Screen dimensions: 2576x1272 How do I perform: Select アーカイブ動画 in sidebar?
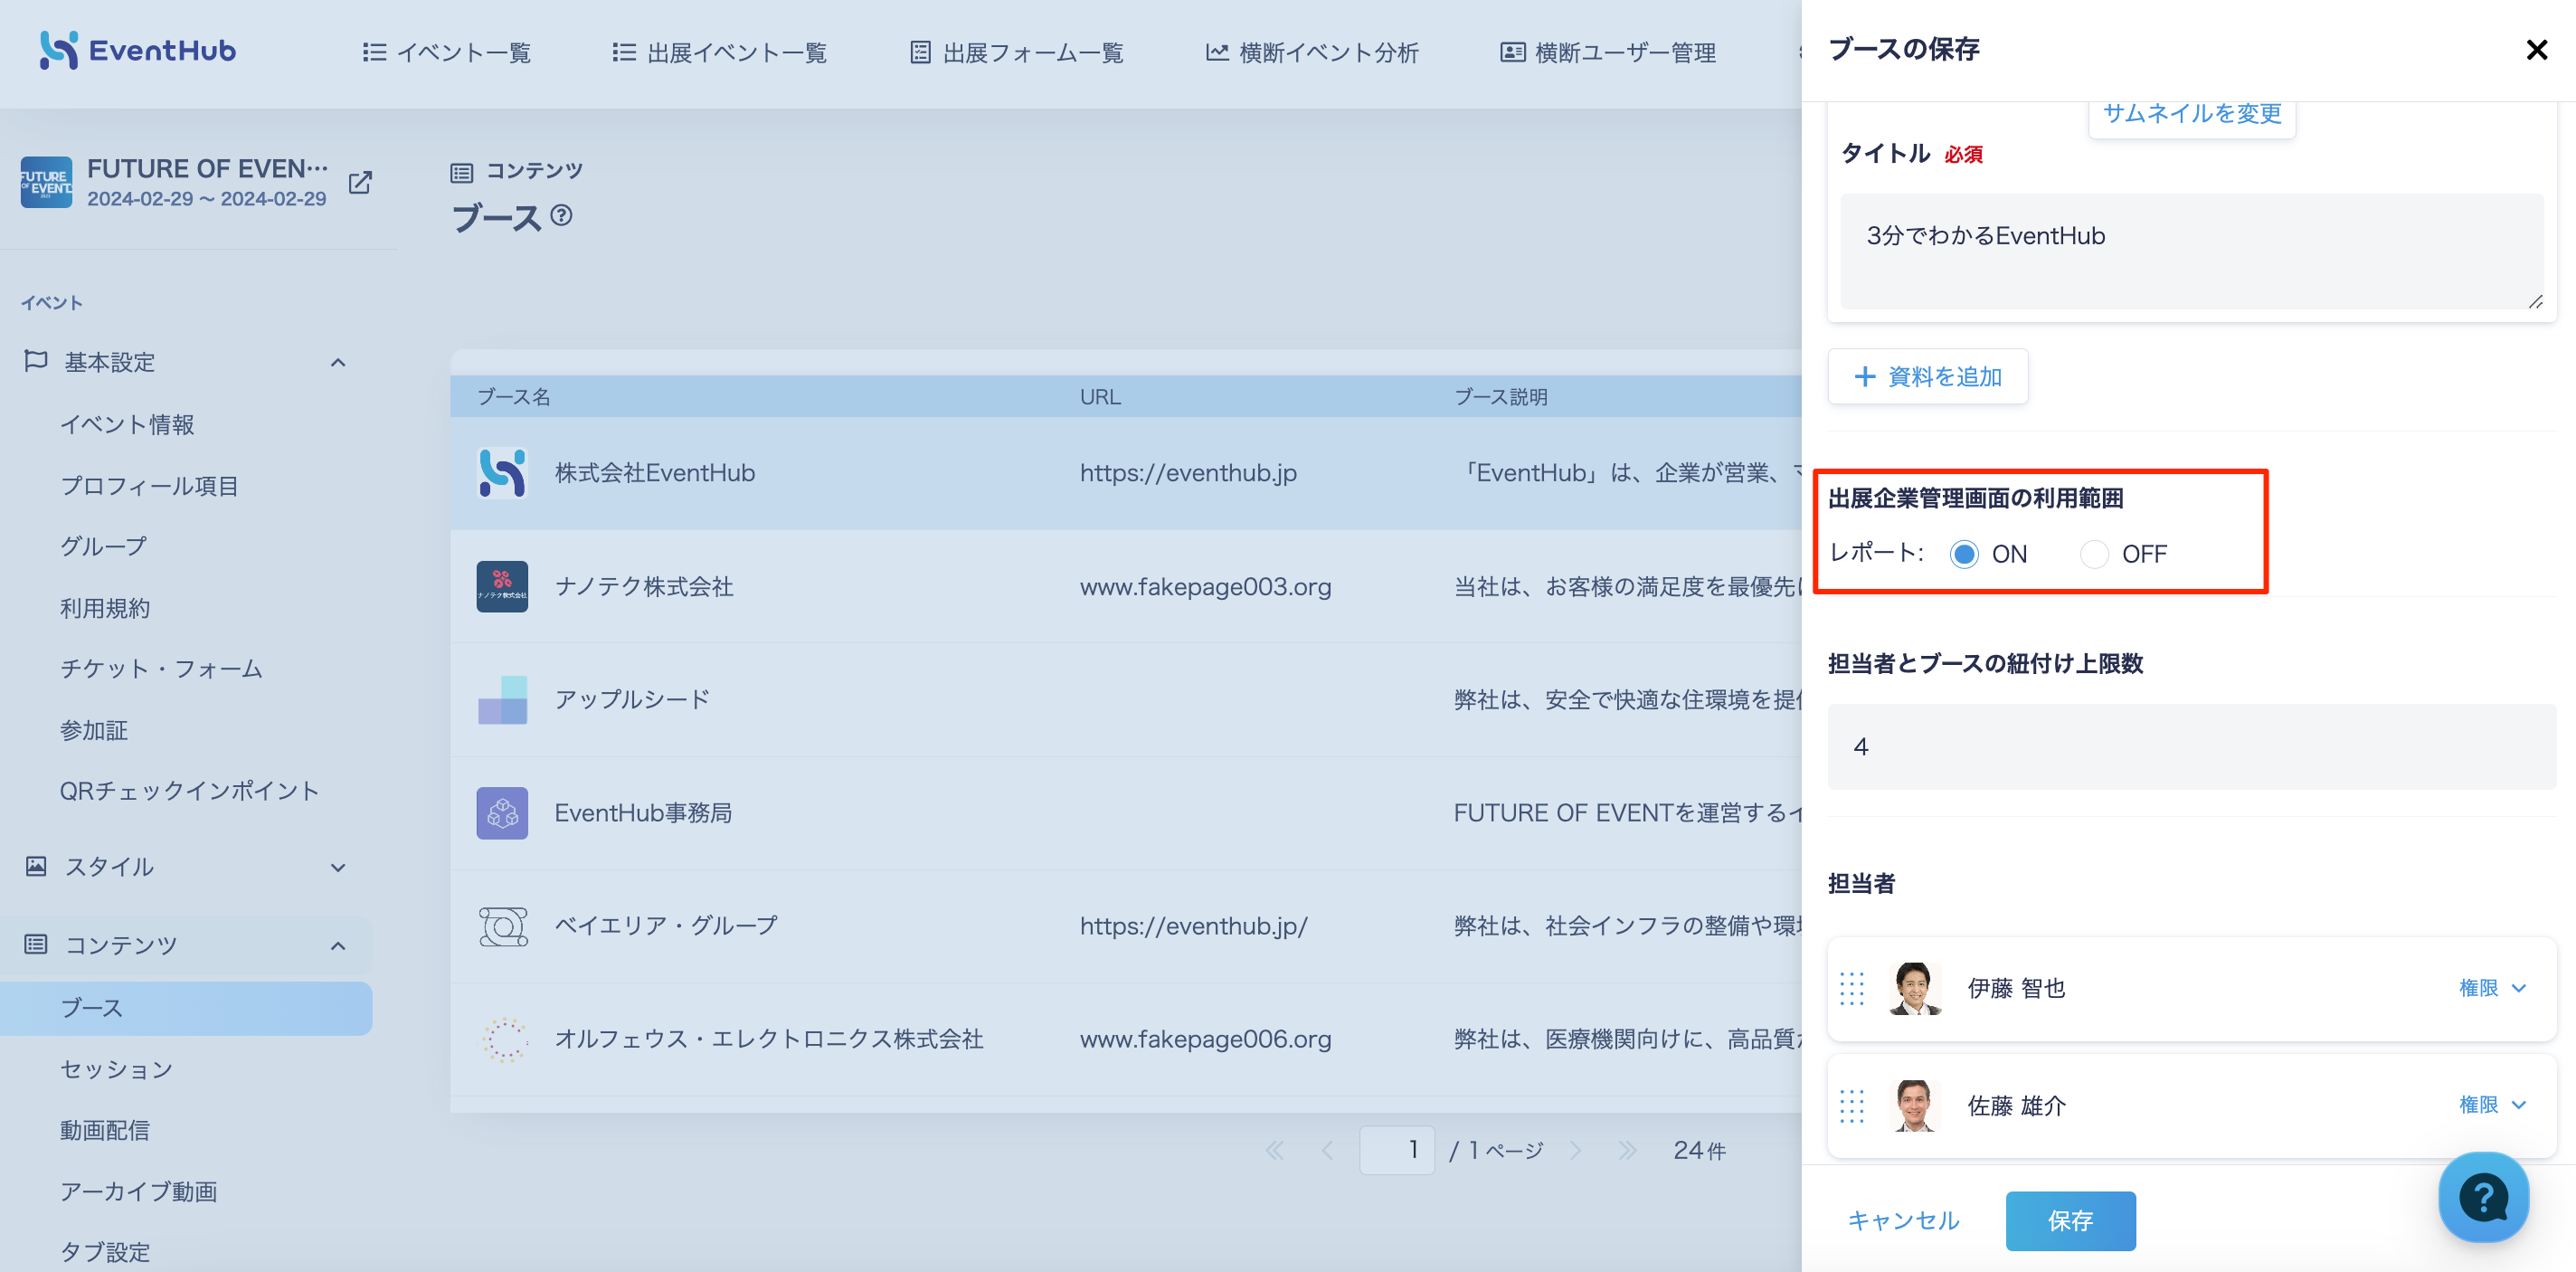pos(139,1191)
